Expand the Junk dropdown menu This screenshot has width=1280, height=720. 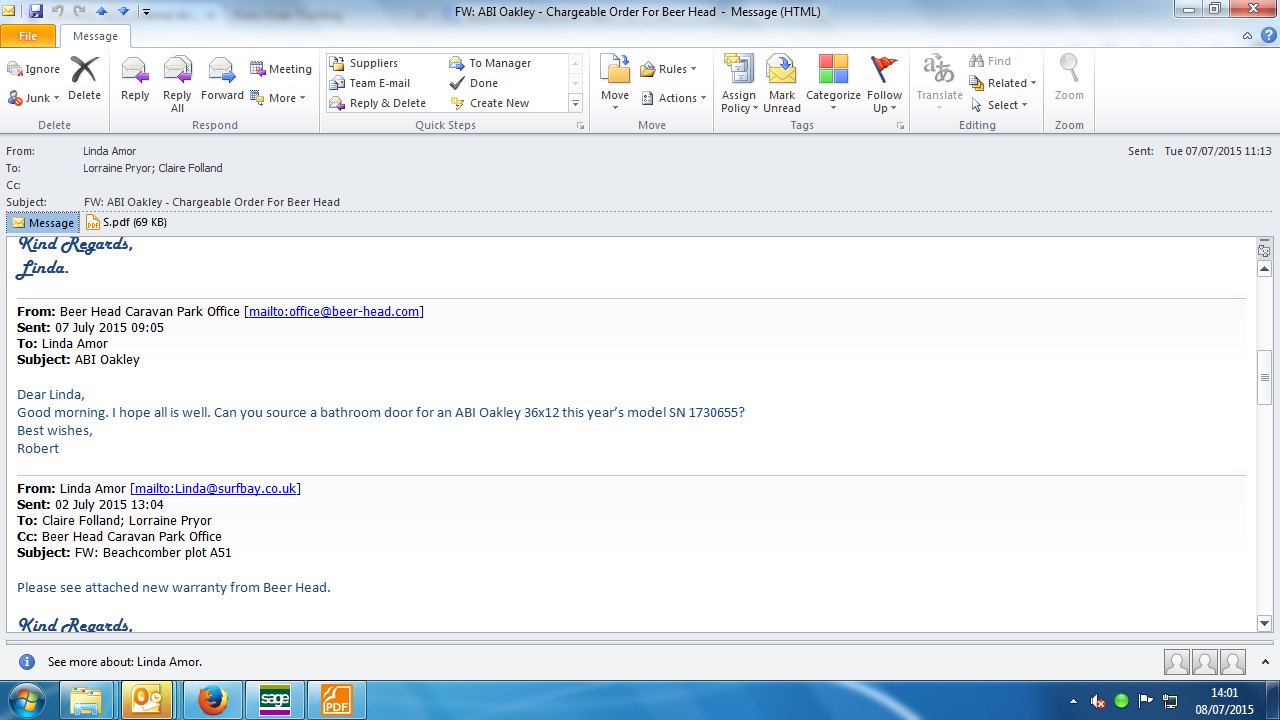(x=35, y=98)
